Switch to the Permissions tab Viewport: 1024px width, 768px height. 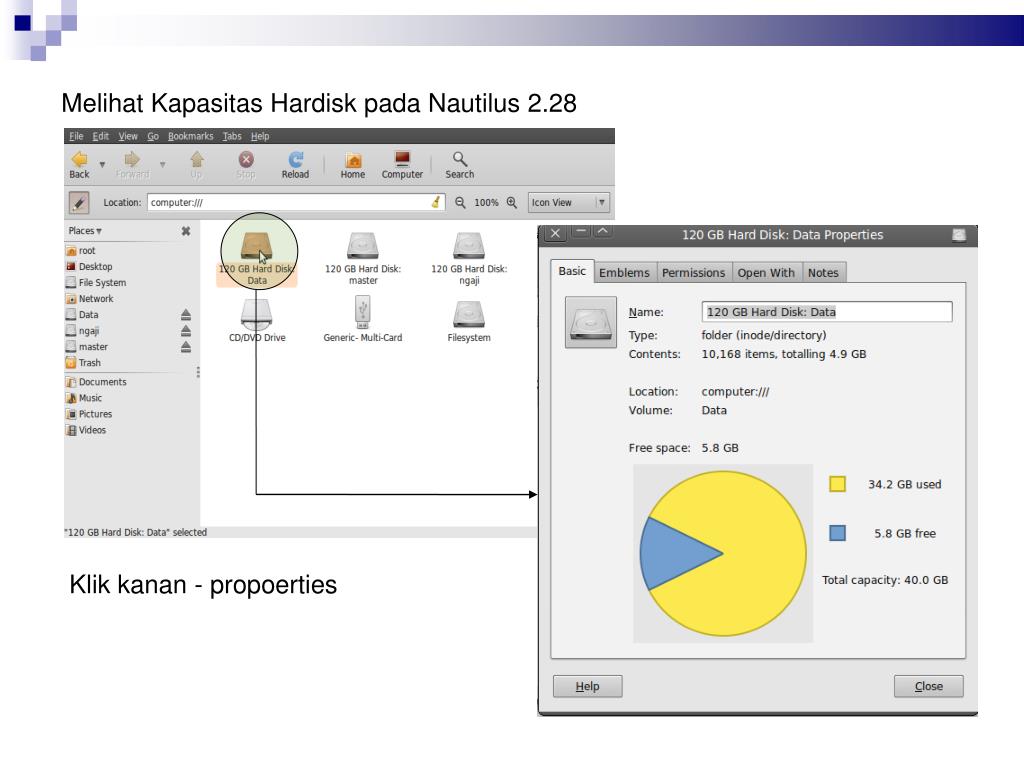tap(694, 272)
